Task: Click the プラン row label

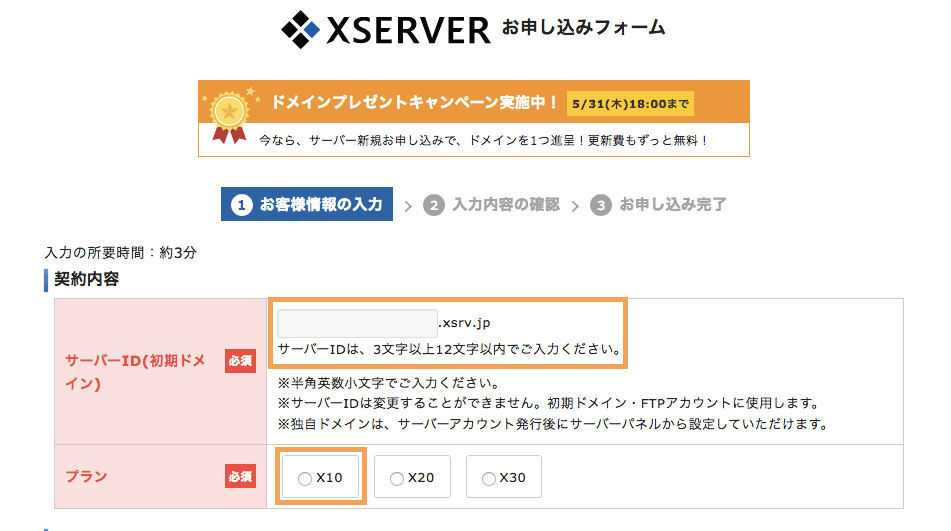Action: click(x=86, y=476)
